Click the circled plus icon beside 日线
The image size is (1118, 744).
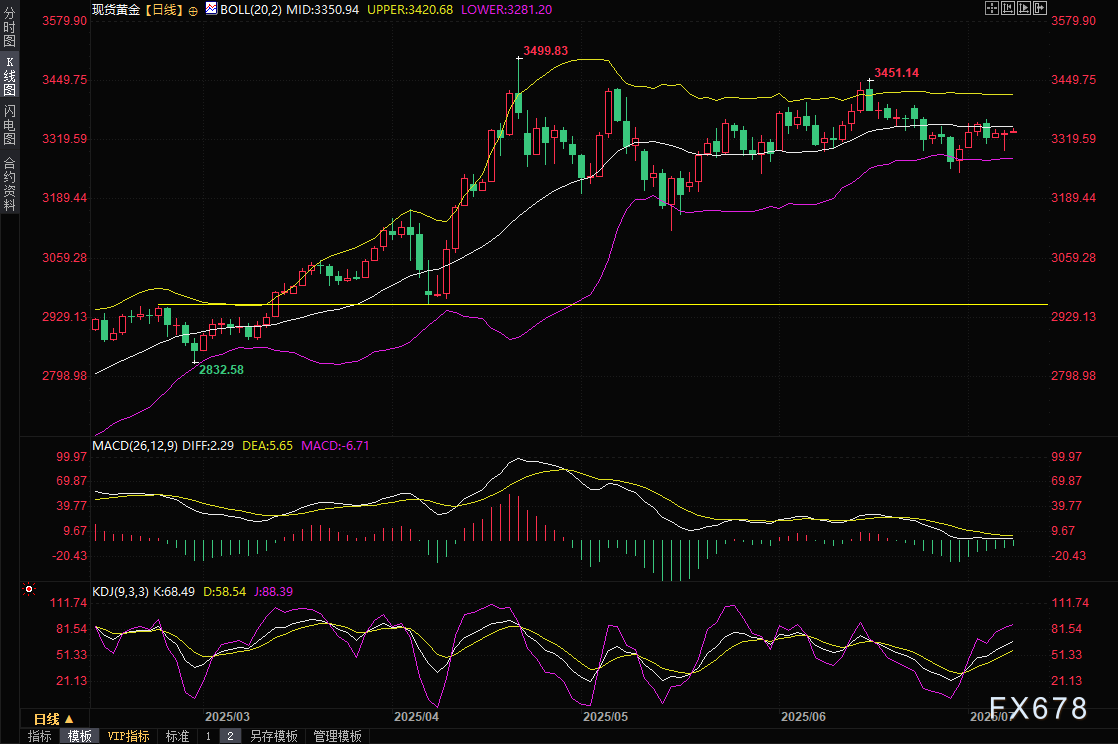coord(192,8)
